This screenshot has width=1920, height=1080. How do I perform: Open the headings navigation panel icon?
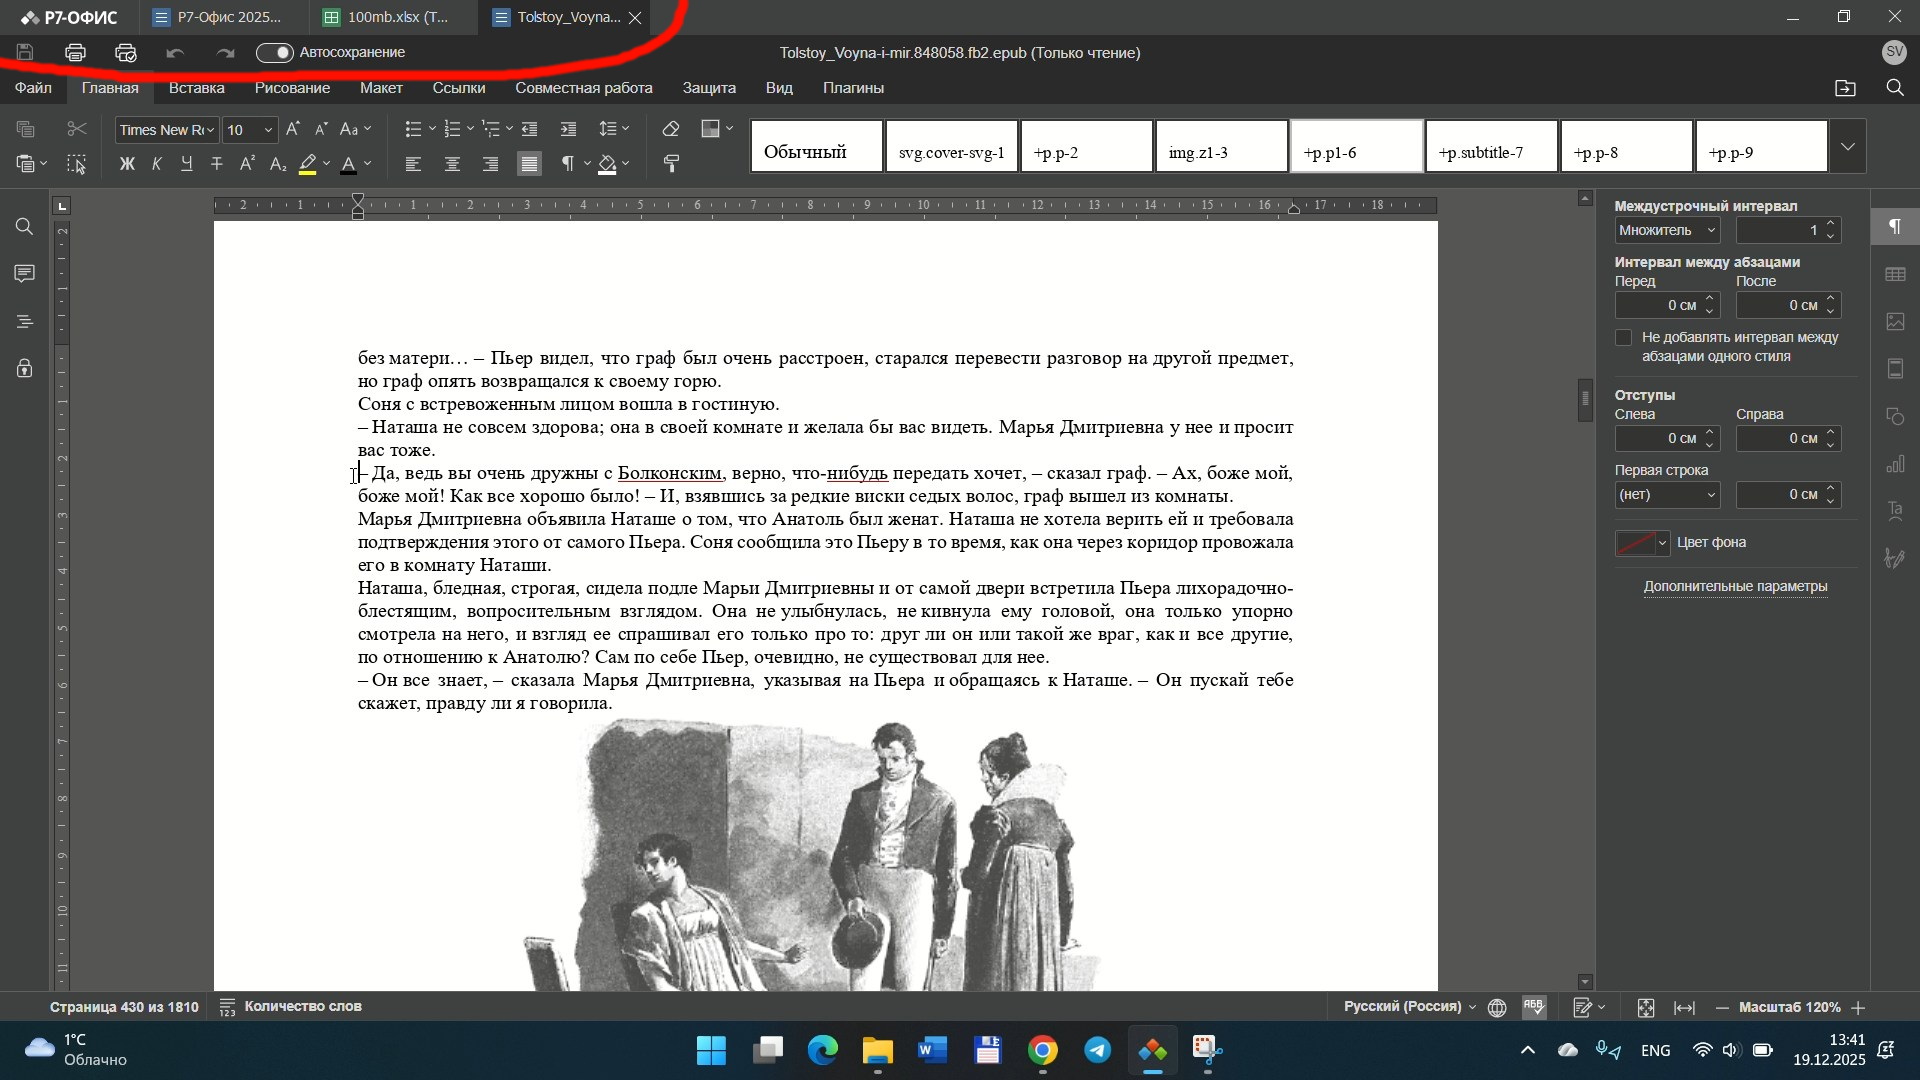point(25,321)
